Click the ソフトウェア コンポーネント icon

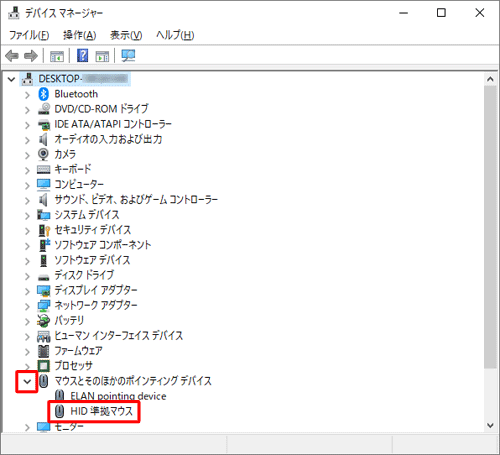[x=44, y=245]
